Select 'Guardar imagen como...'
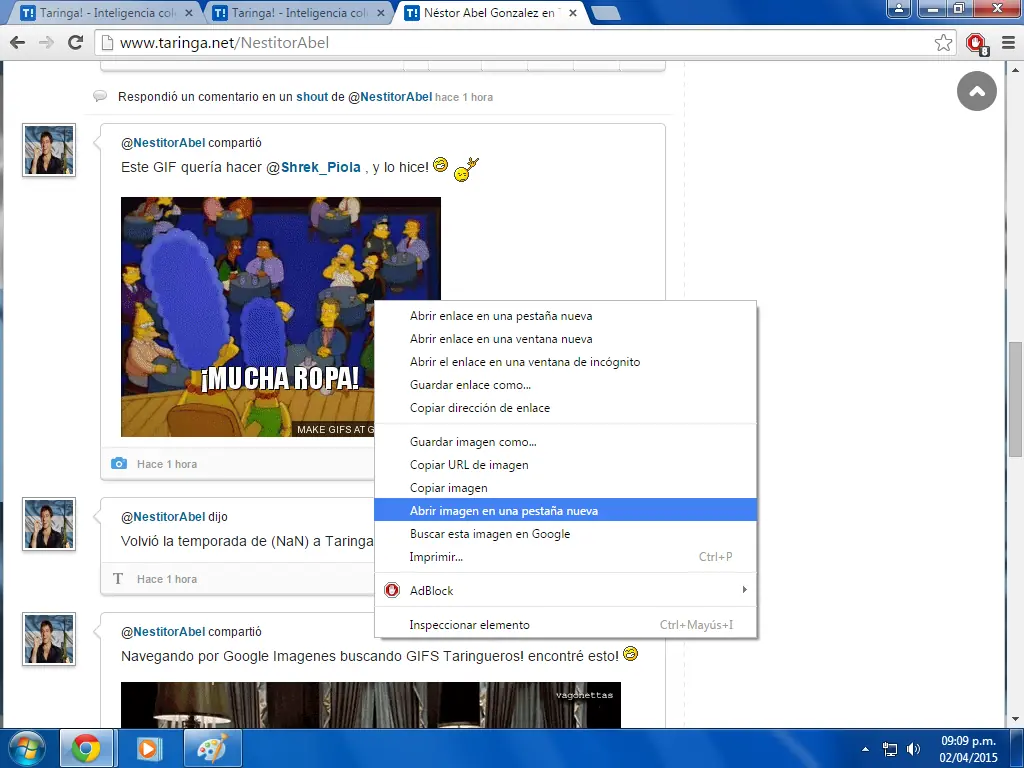The height and width of the screenshot is (768, 1024). pyautogui.click(x=566, y=442)
